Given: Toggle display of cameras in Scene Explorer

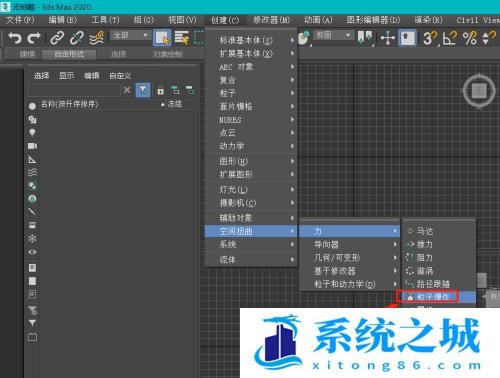Looking at the screenshot, I should (x=32, y=146).
